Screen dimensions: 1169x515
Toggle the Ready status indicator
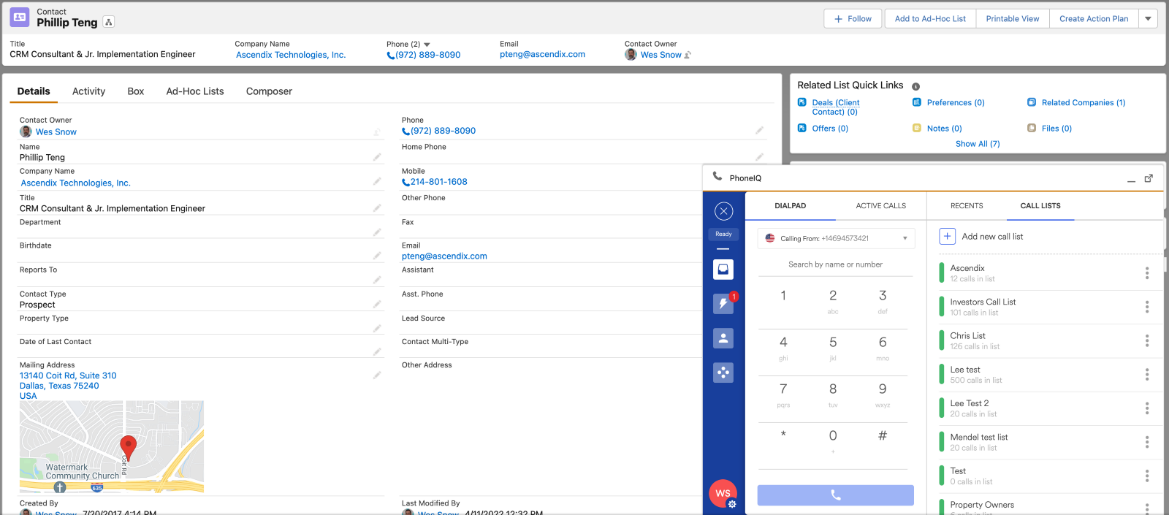pos(724,235)
